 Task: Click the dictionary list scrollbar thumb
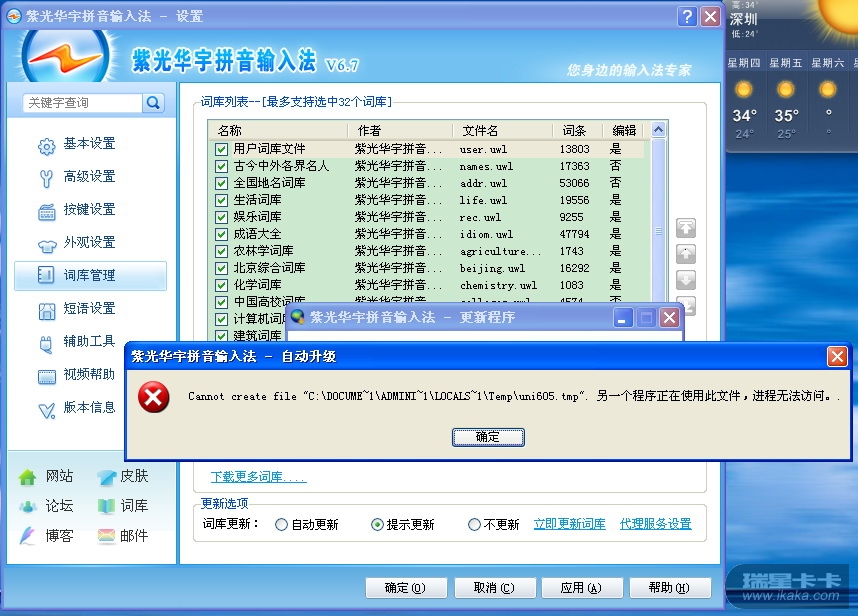pos(658,231)
